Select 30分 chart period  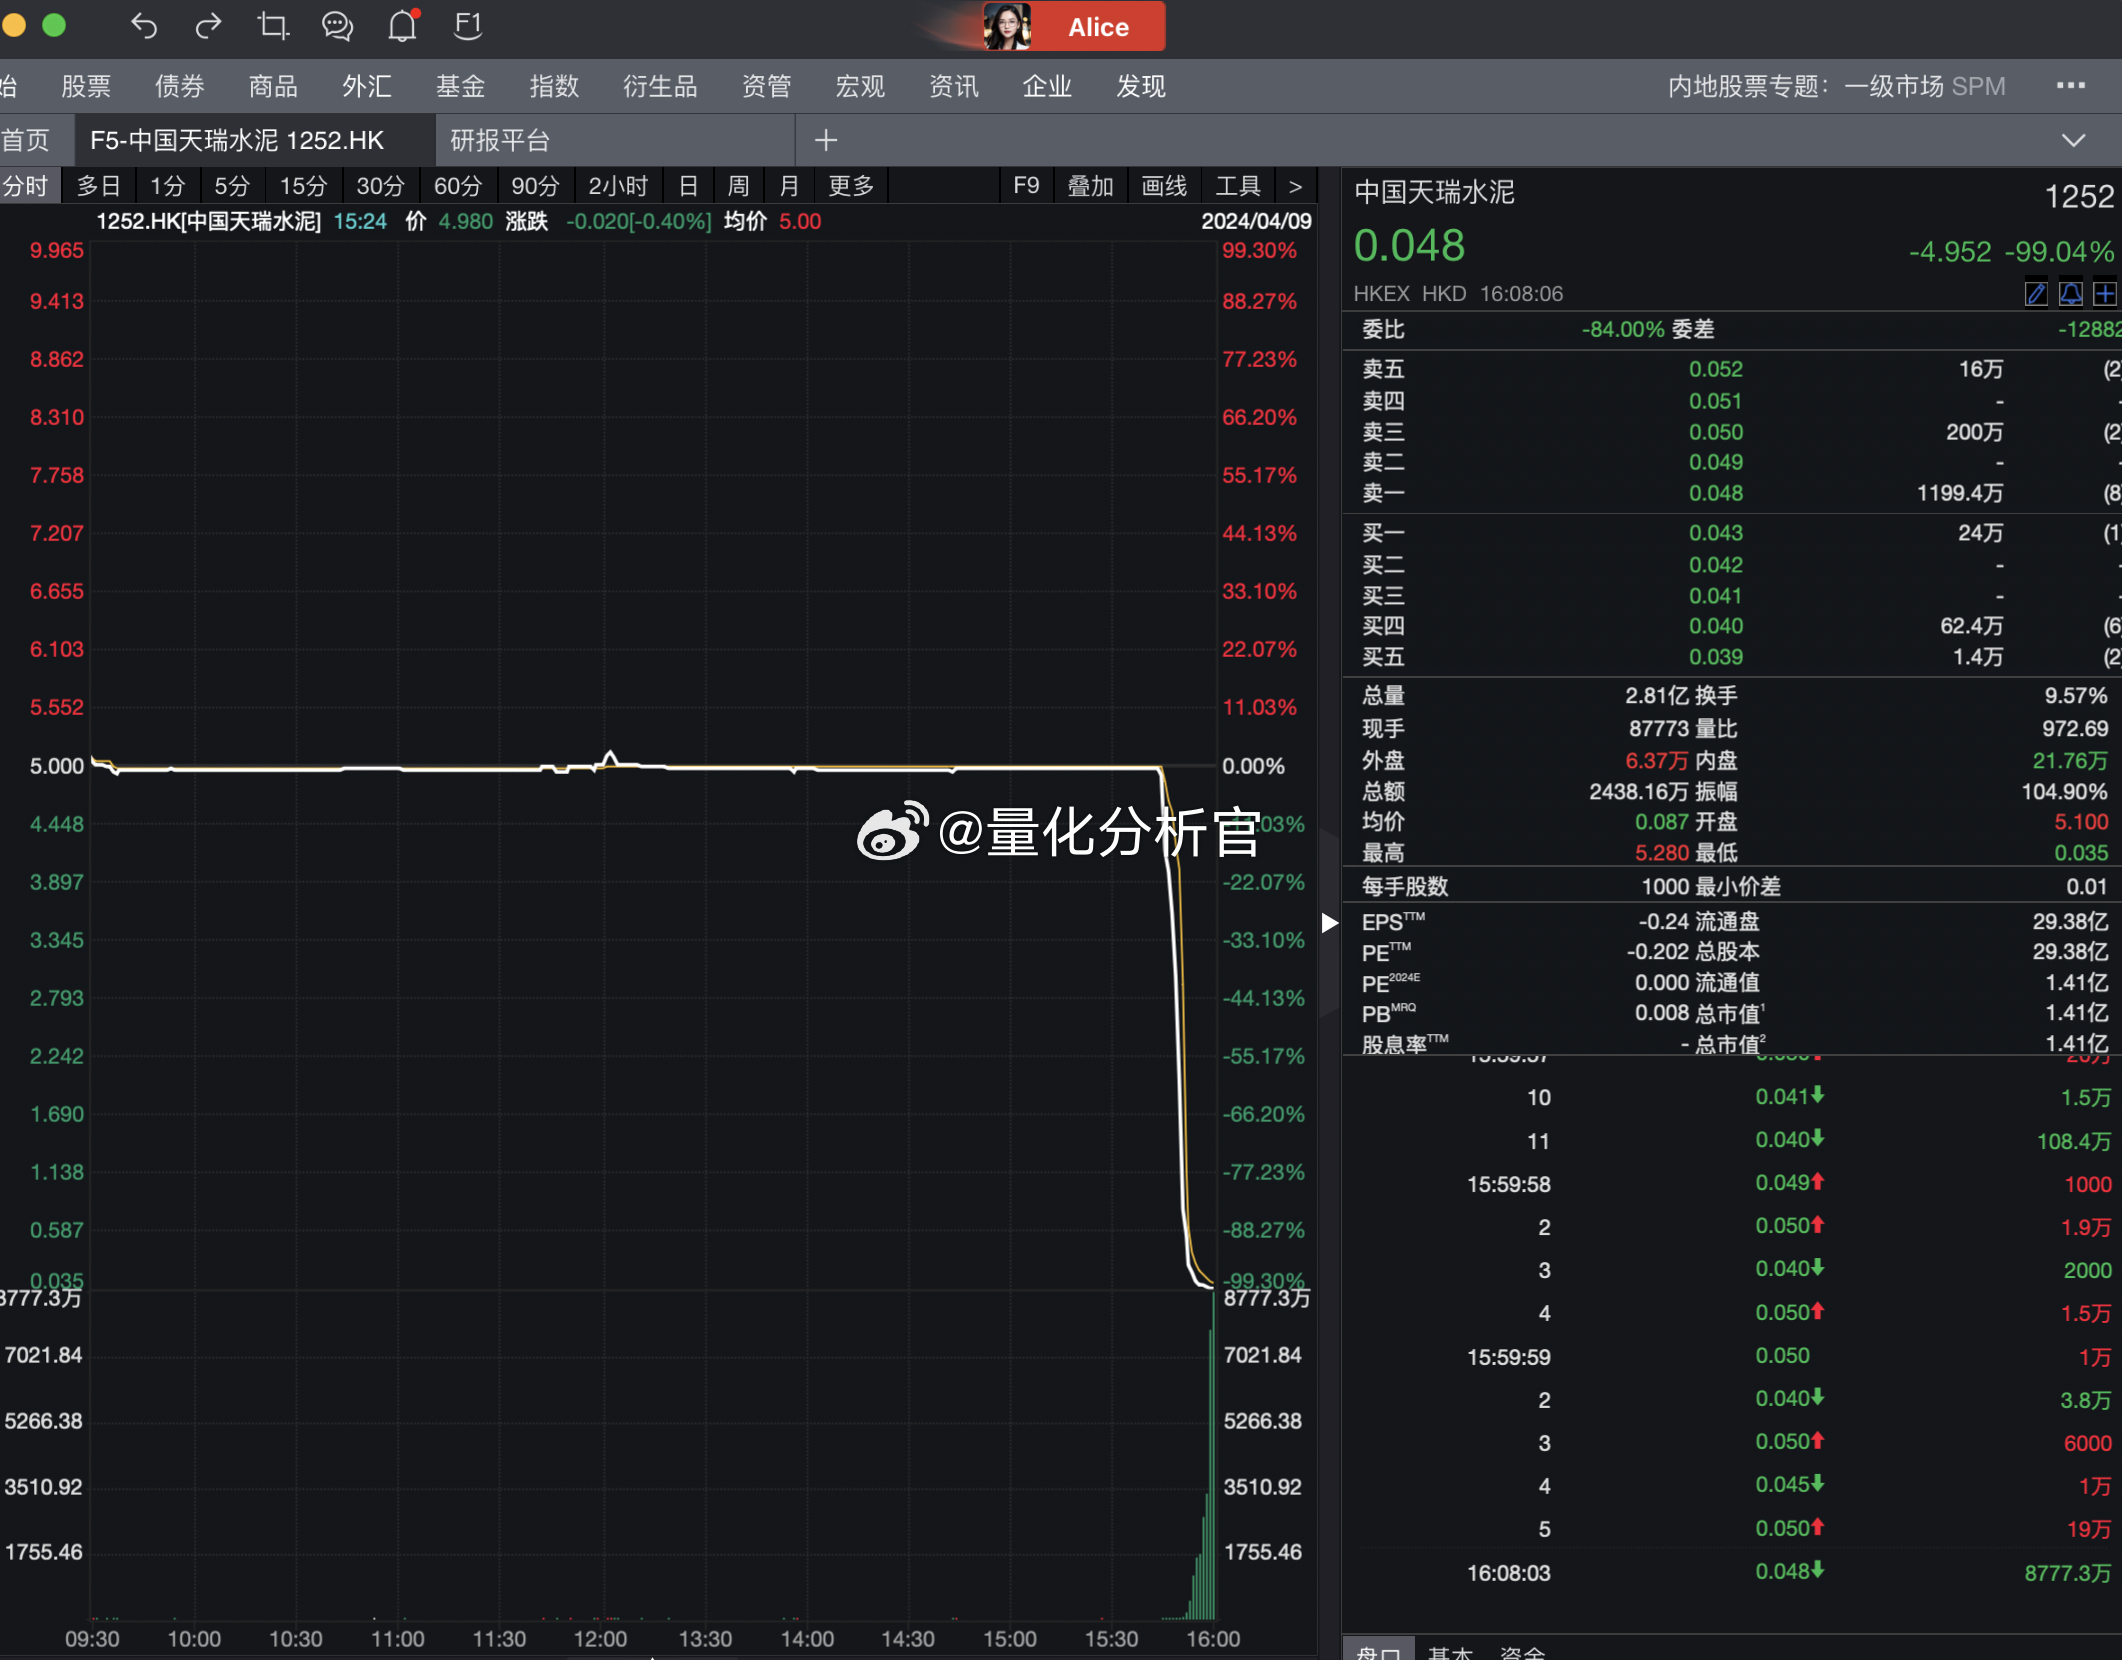(x=381, y=186)
